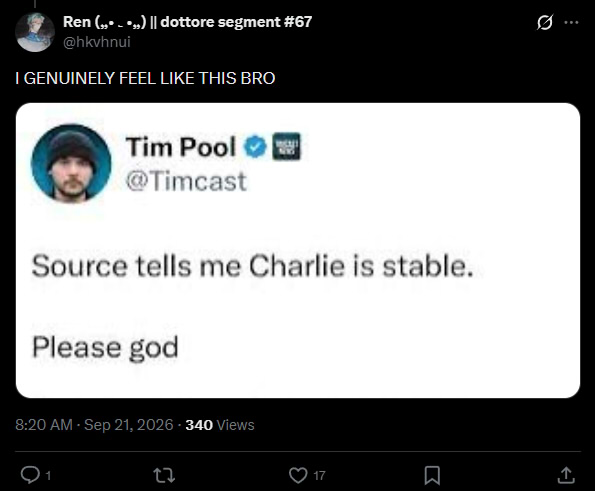This screenshot has width=595, height=491.
Task: Bookmark this post
Action: pyautogui.click(x=432, y=475)
